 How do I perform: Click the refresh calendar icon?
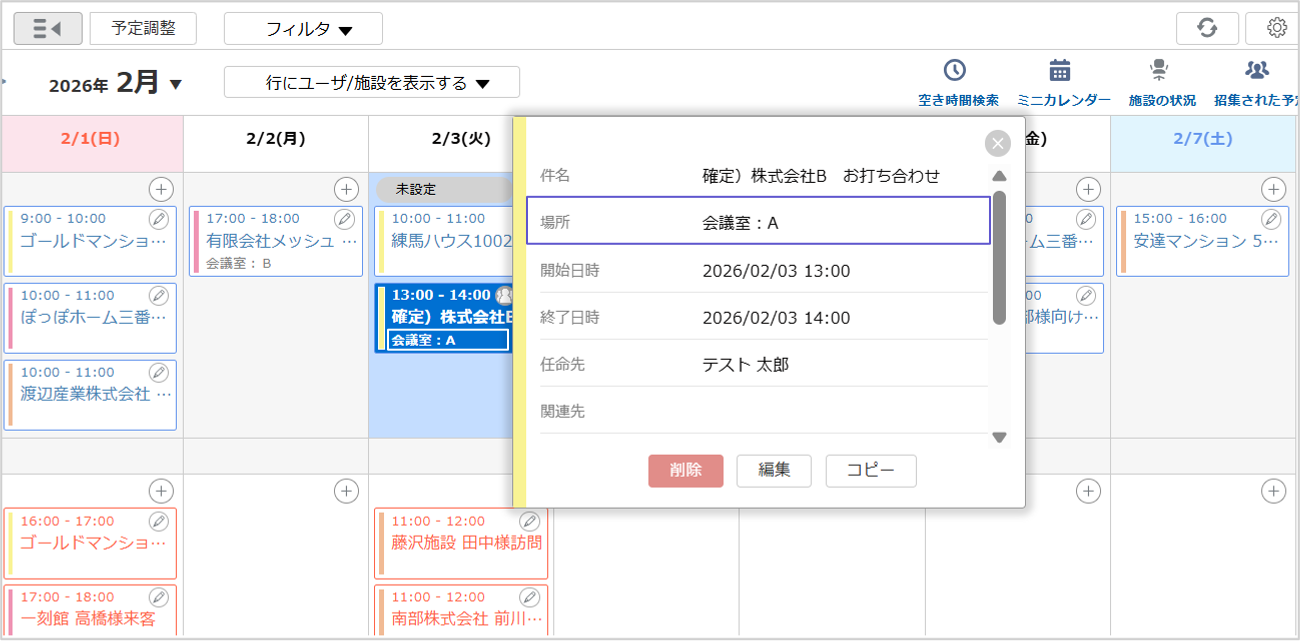[x=1207, y=28]
